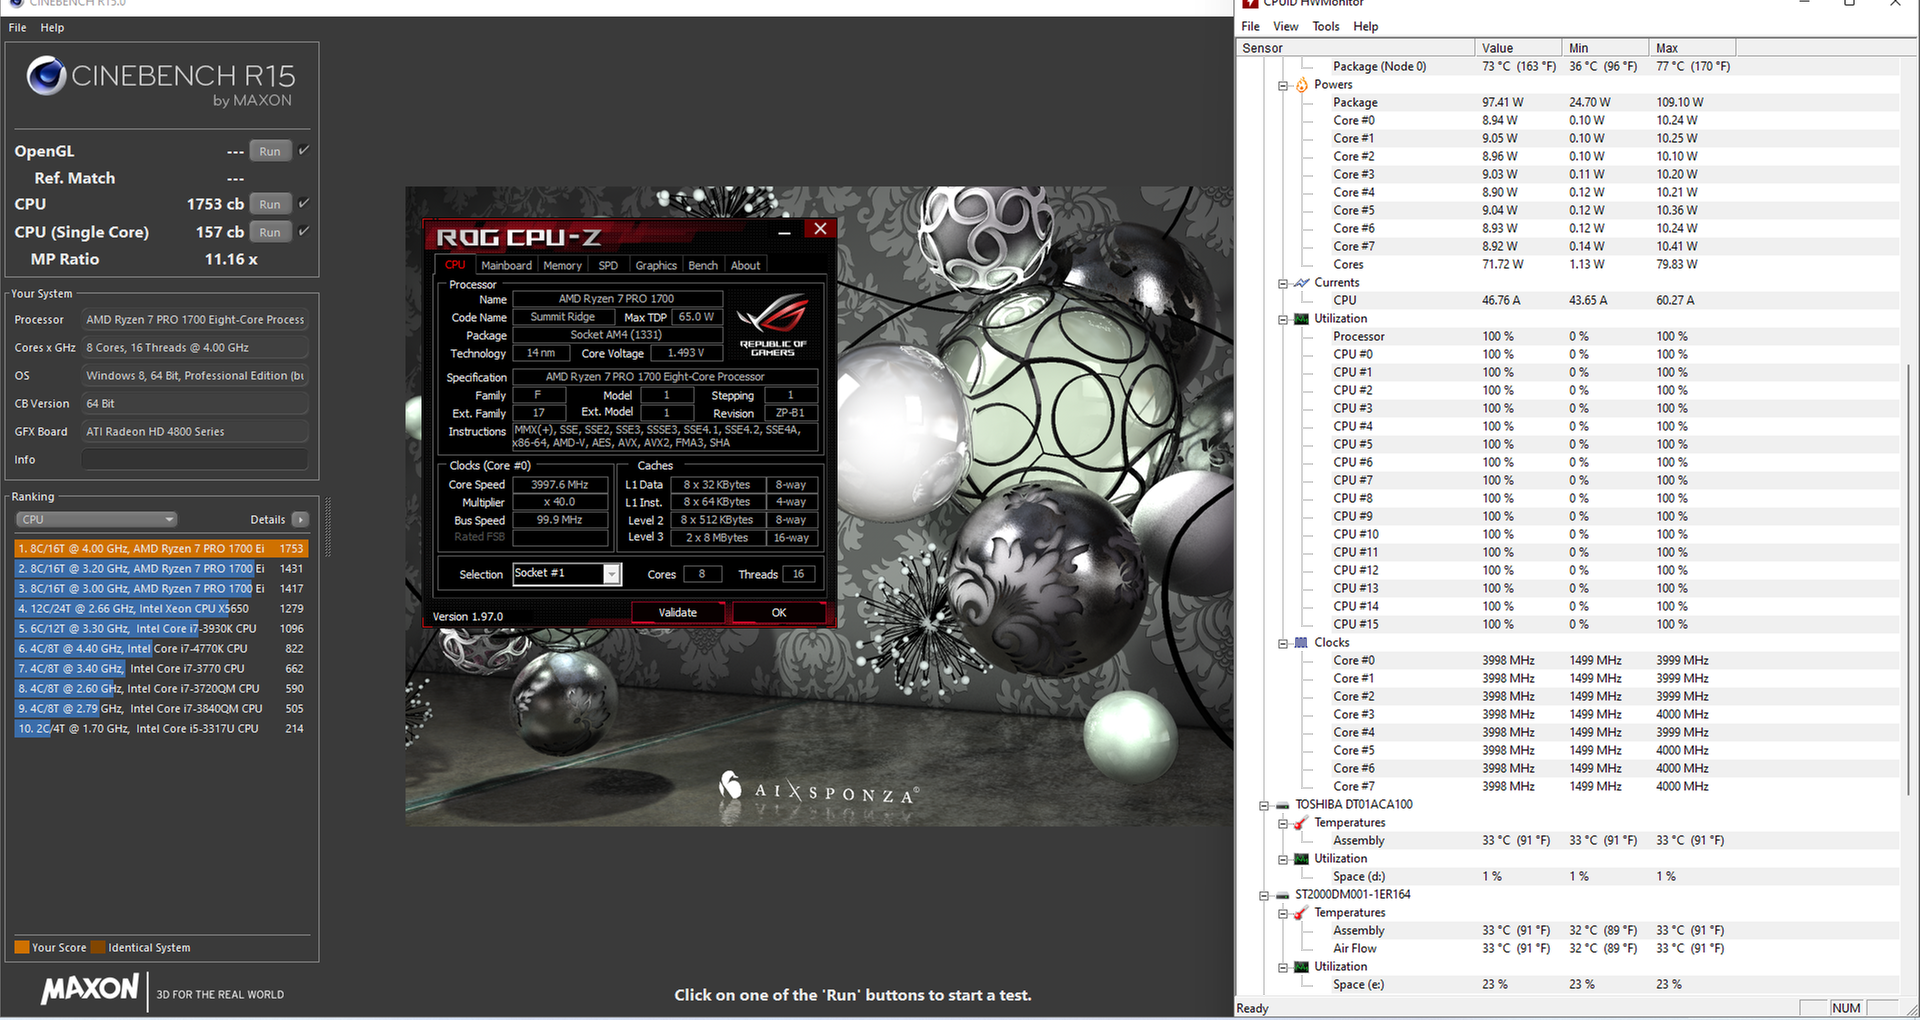Screen dimensions: 1920x1020
Task: Click the first Utilization chip icon in HWMonitor
Action: tap(1302, 319)
